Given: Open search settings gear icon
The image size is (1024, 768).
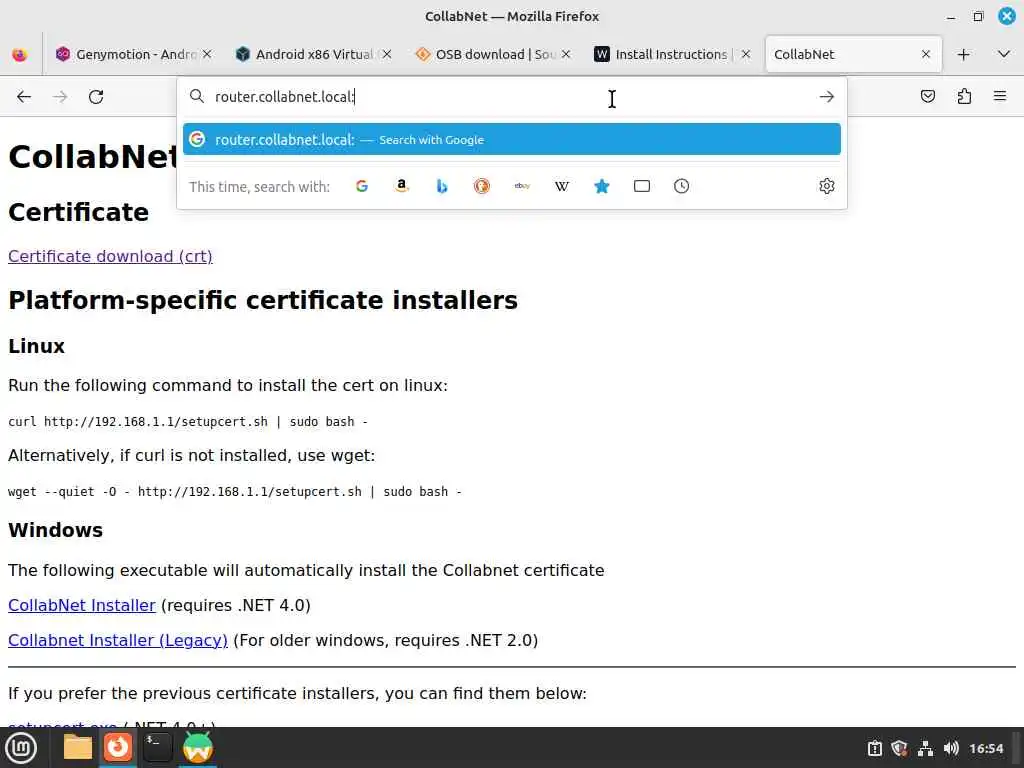Looking at the screenshot, I should pyautogui.click(x=827, y=186).
